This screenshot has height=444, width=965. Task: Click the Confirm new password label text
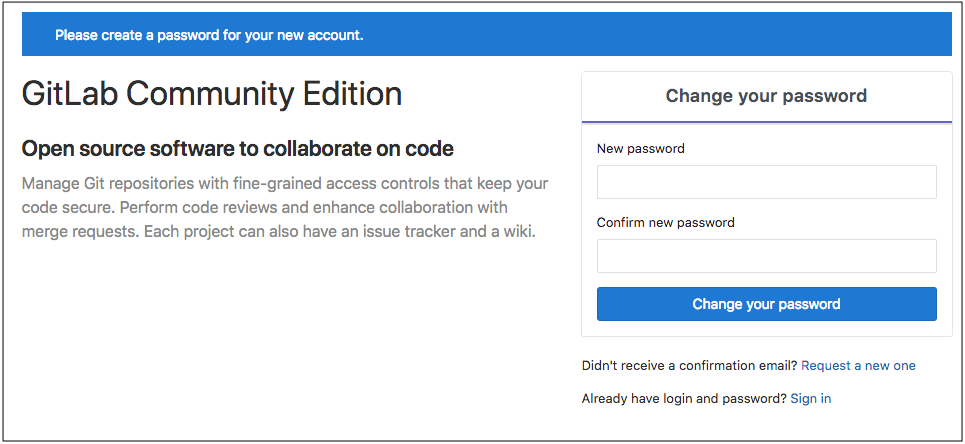tap(666, 222)
